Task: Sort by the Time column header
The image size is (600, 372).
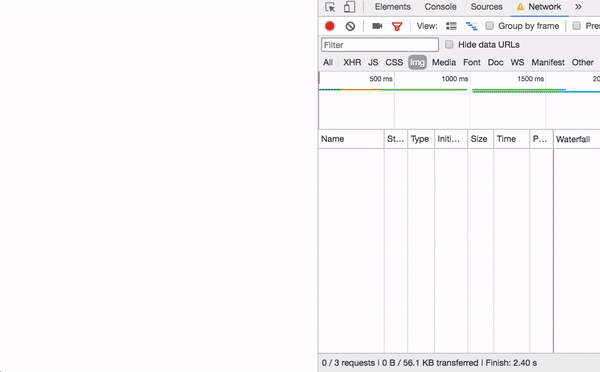Action: (512, 139)
